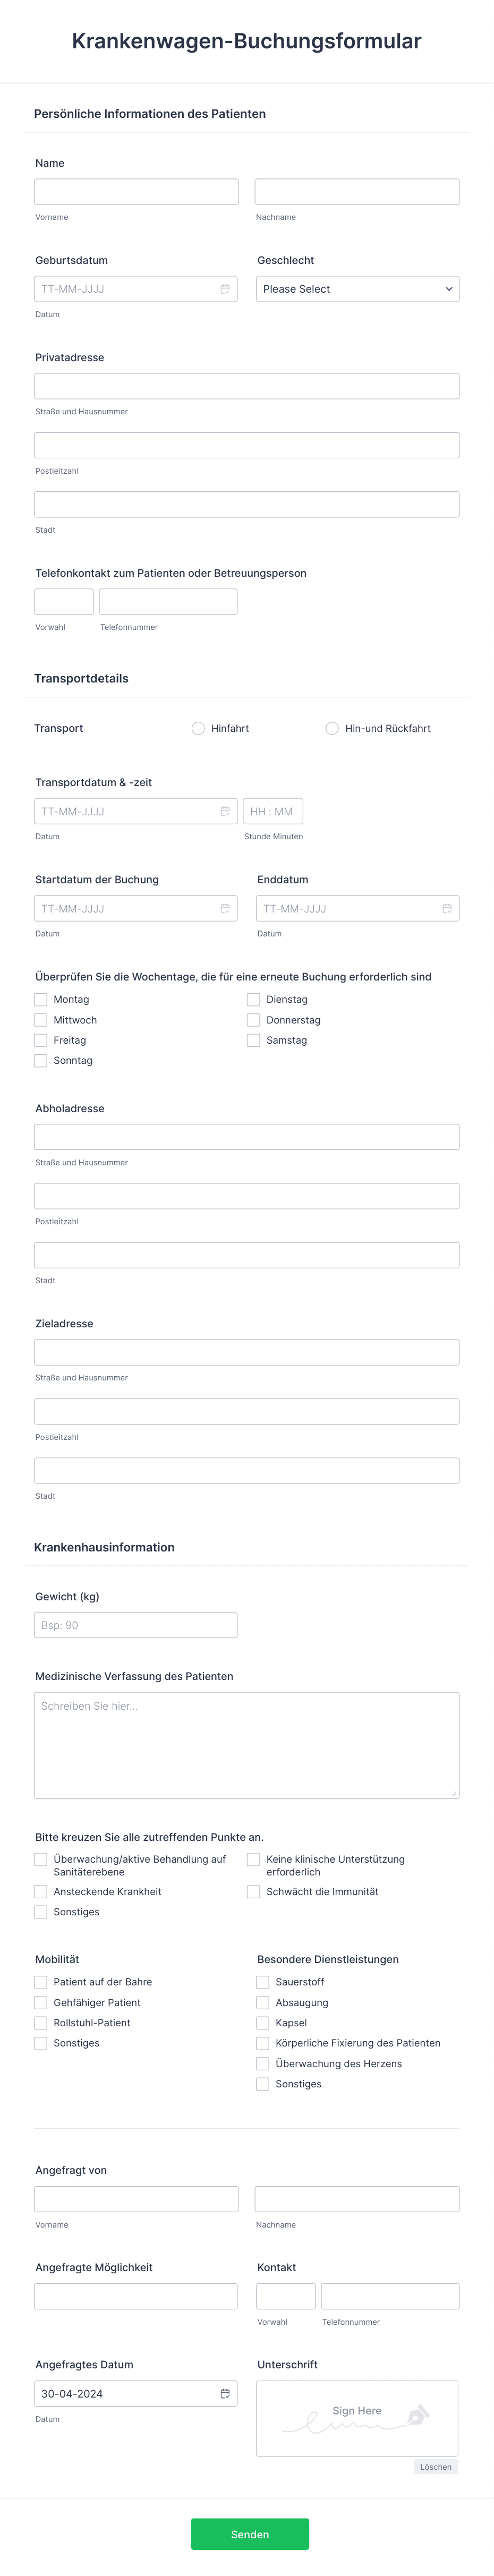Expand the Geschlecht dropdown
Screen dimensions: 494x2576
tap(357, 289)
